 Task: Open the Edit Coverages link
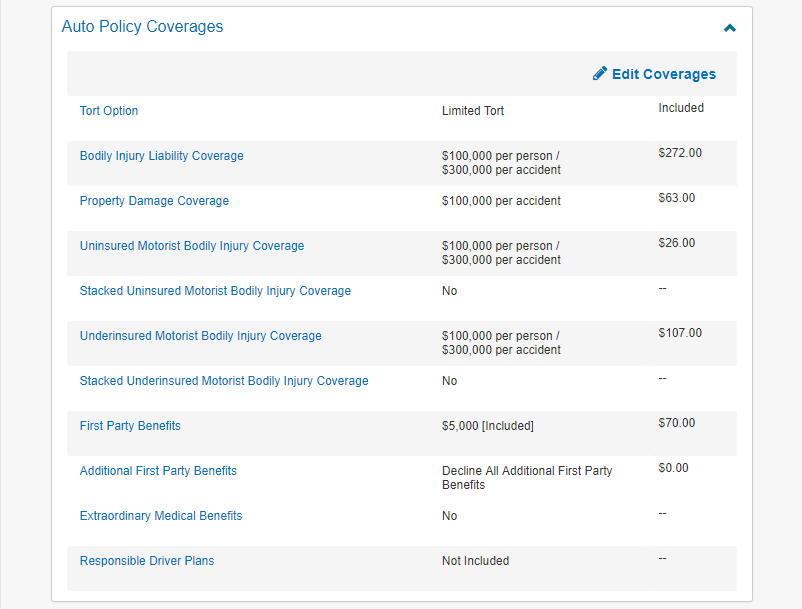[663, 74]
